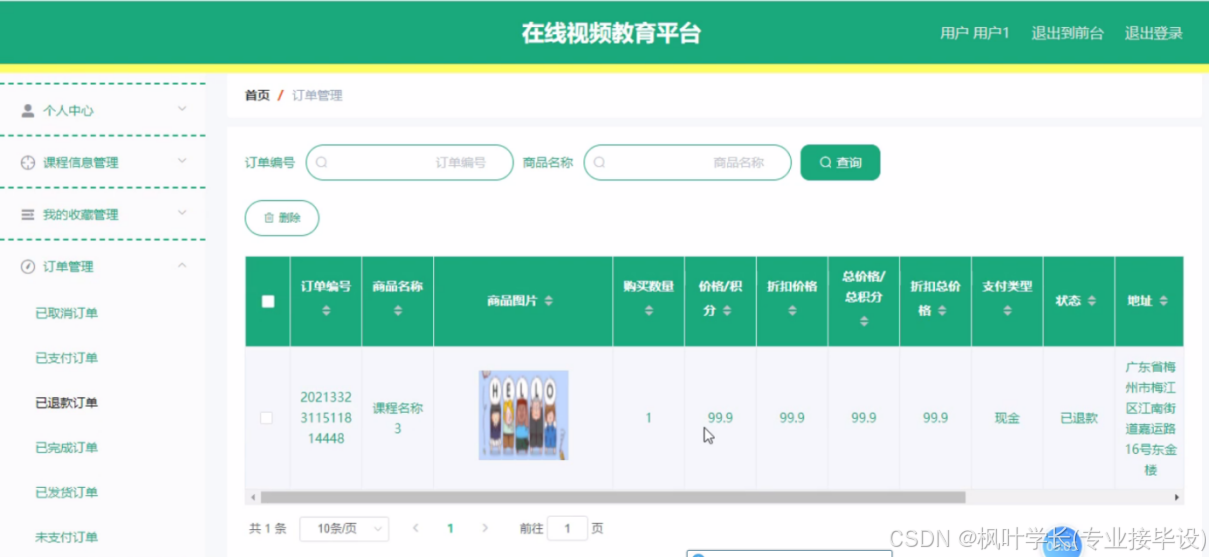Sort table by 购买数量 column arrows
Viewport: 1210px width, 558px height.
tap(649, 311)
